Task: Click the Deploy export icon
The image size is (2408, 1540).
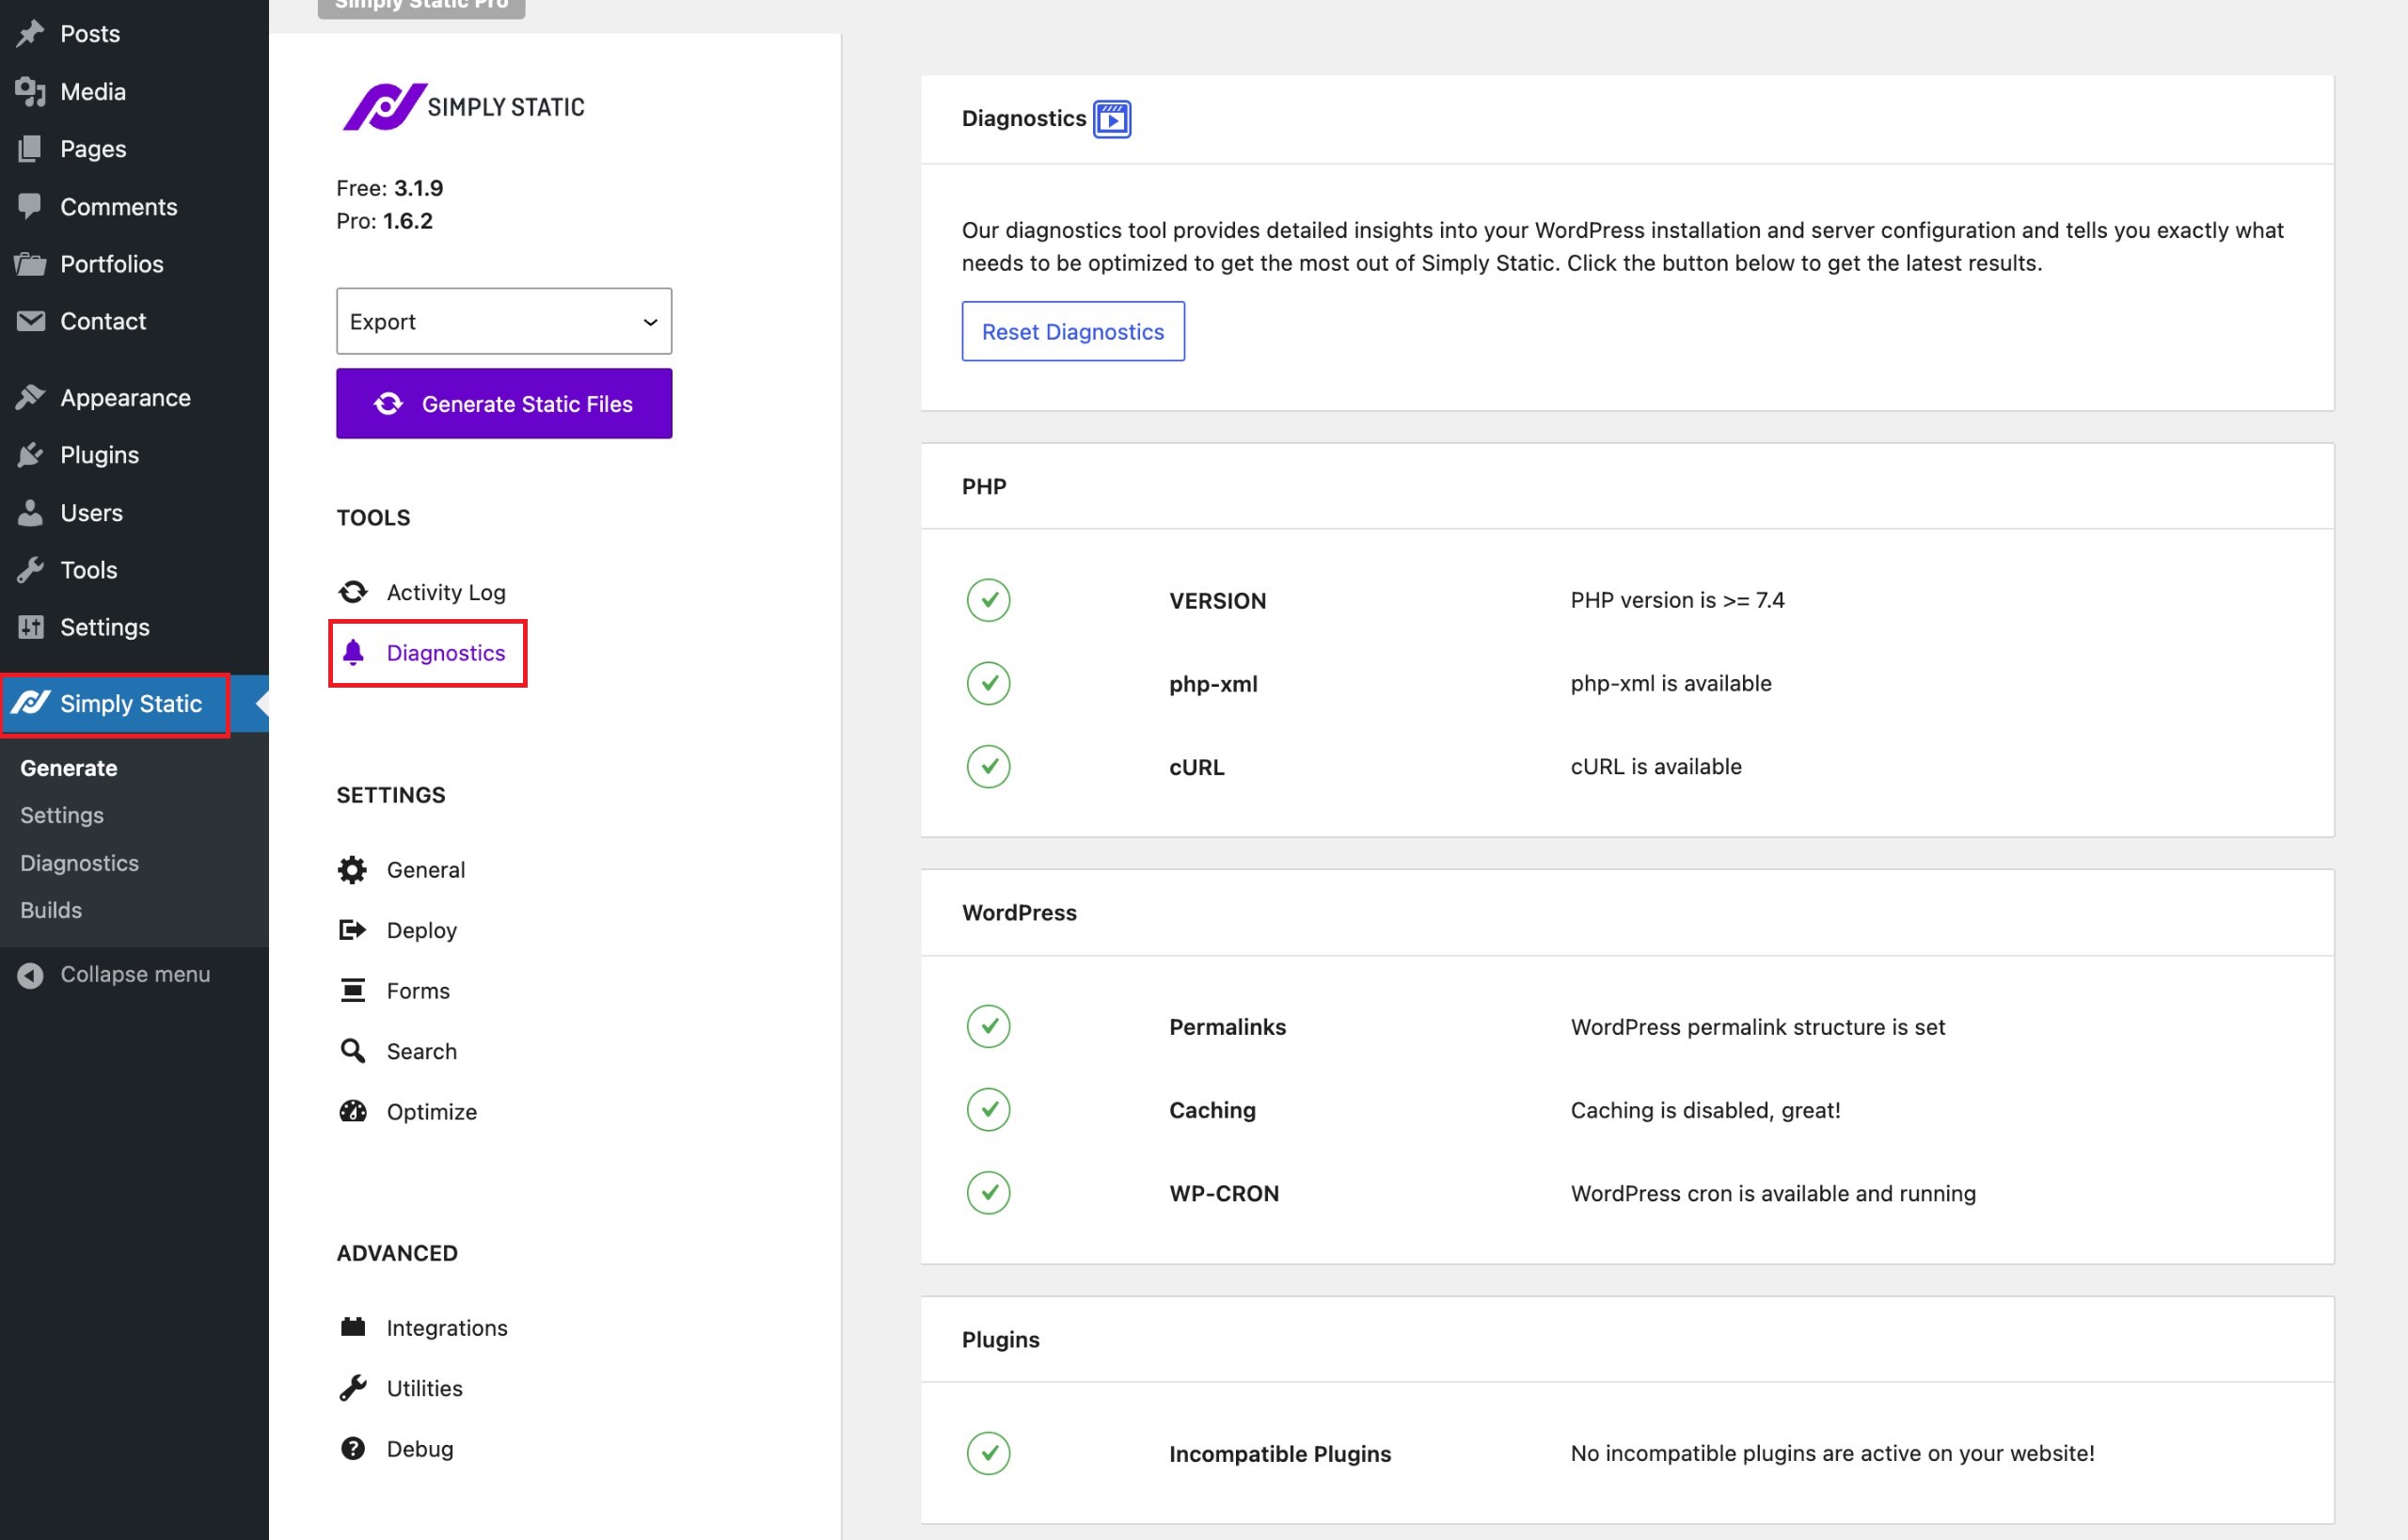Action: (x=352, y=930)
